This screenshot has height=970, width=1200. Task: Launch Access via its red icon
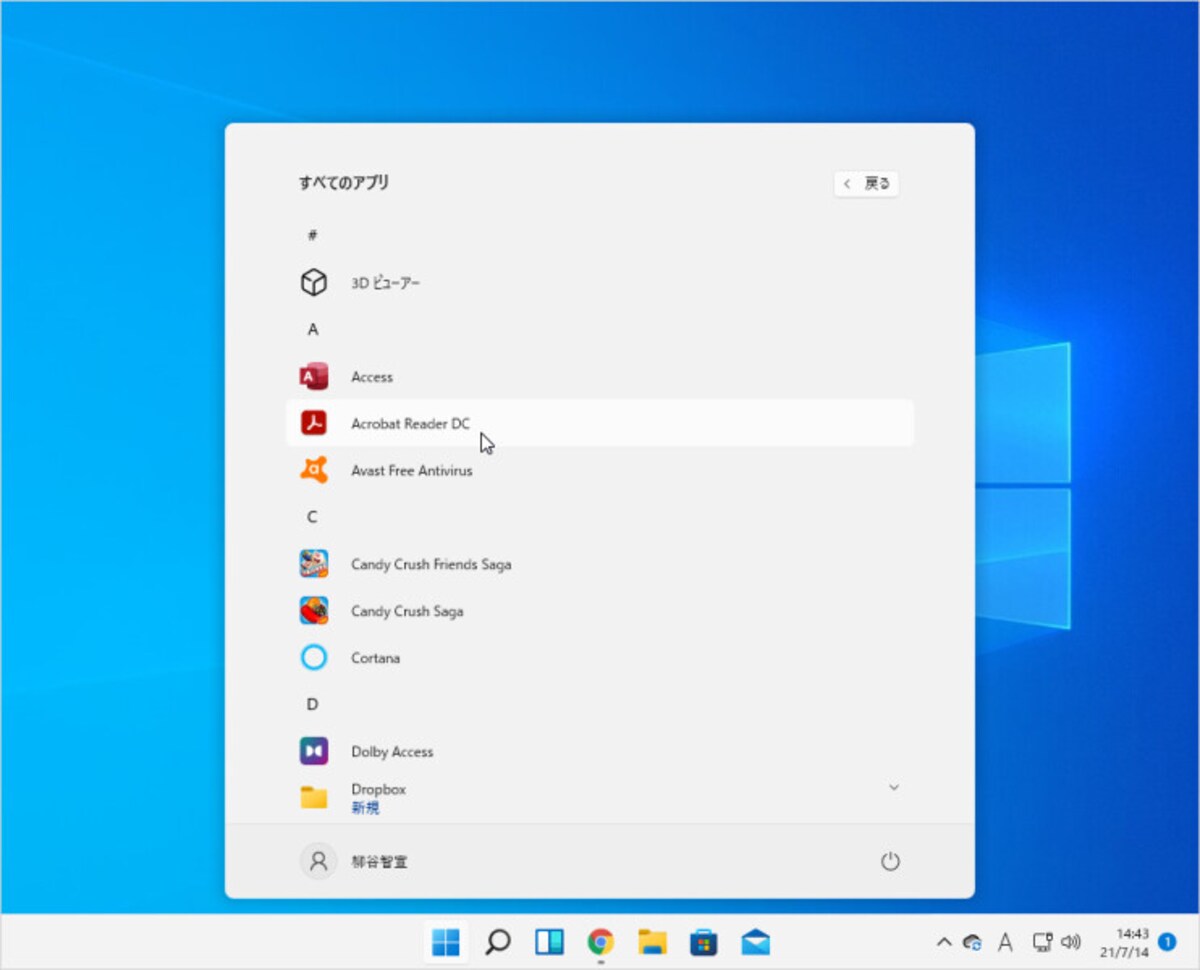(x=314, y=377)
